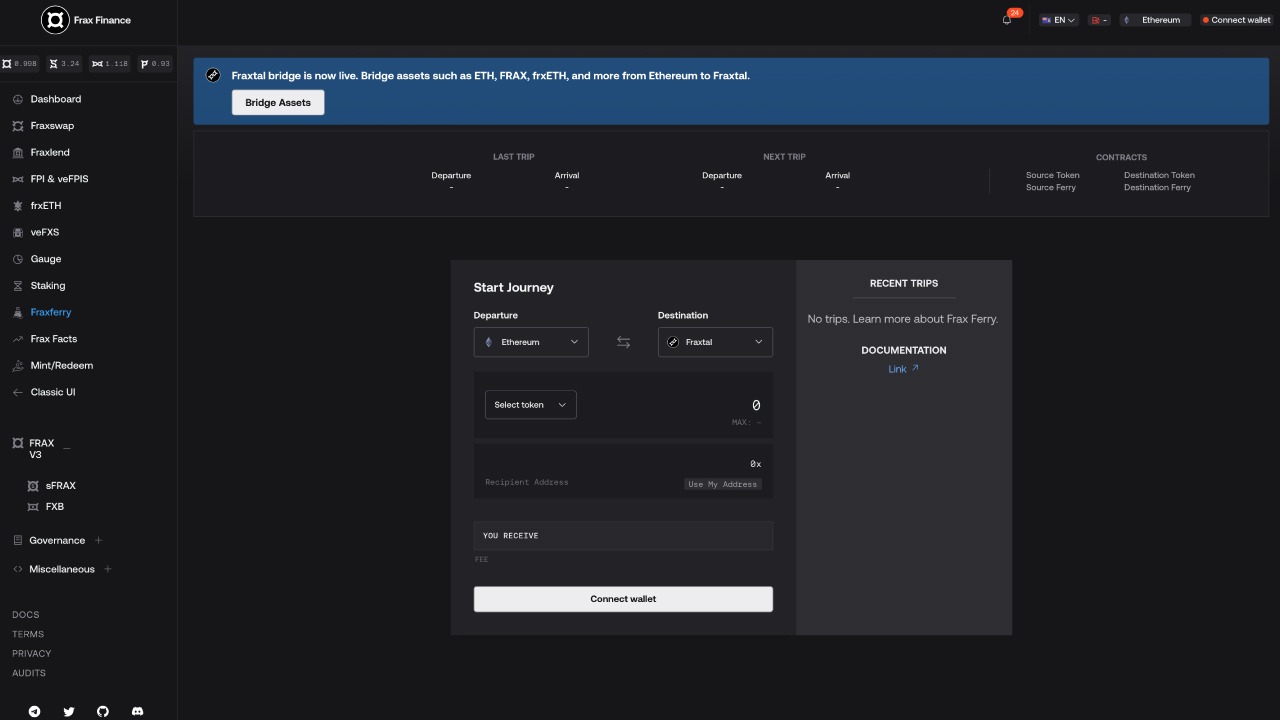Open frxETH from the sidebar
Screen dimensions: 1280x720
coord(46,206)
